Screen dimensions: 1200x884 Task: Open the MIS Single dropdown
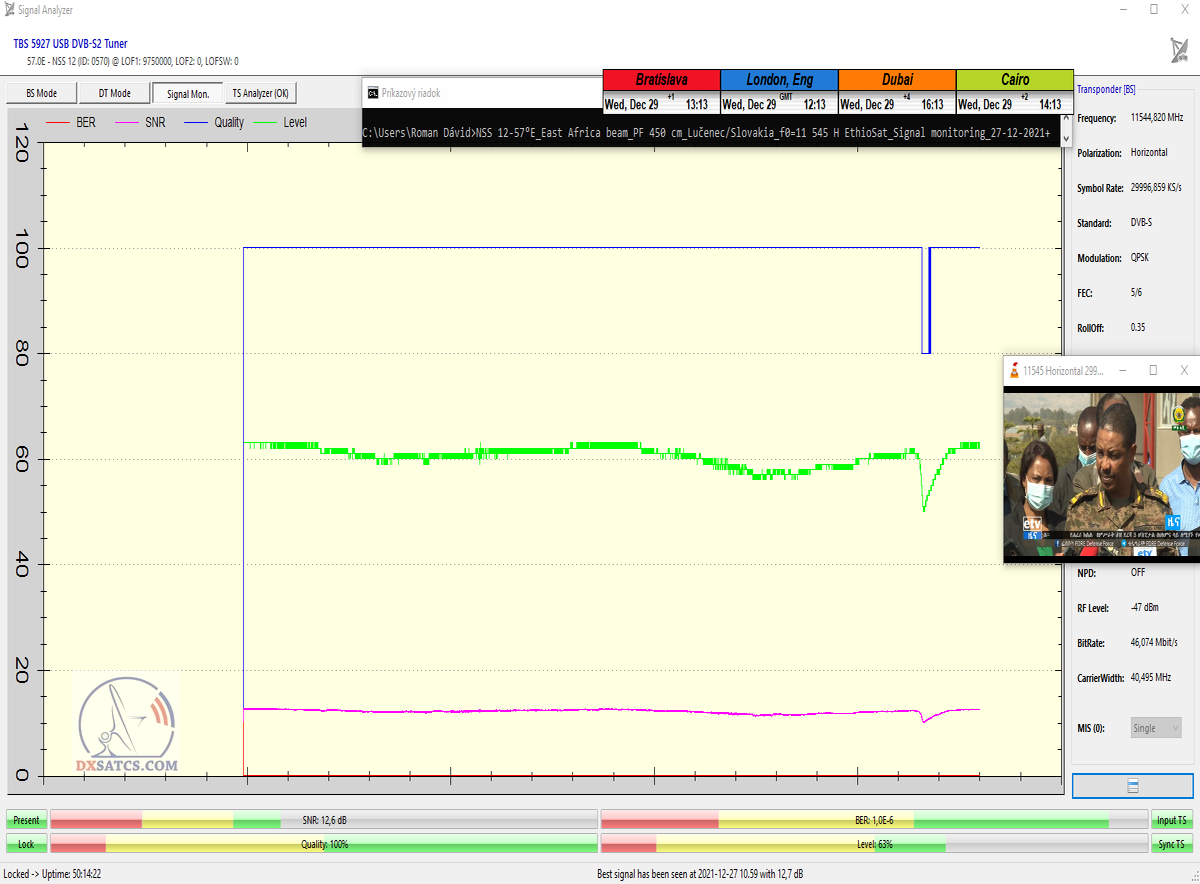(1155, 728)
